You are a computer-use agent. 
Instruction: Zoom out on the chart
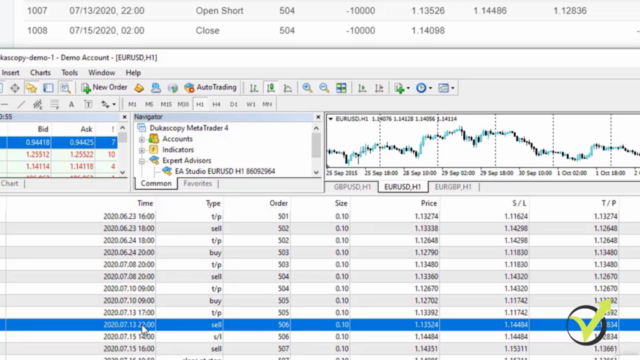coord(324,88)
